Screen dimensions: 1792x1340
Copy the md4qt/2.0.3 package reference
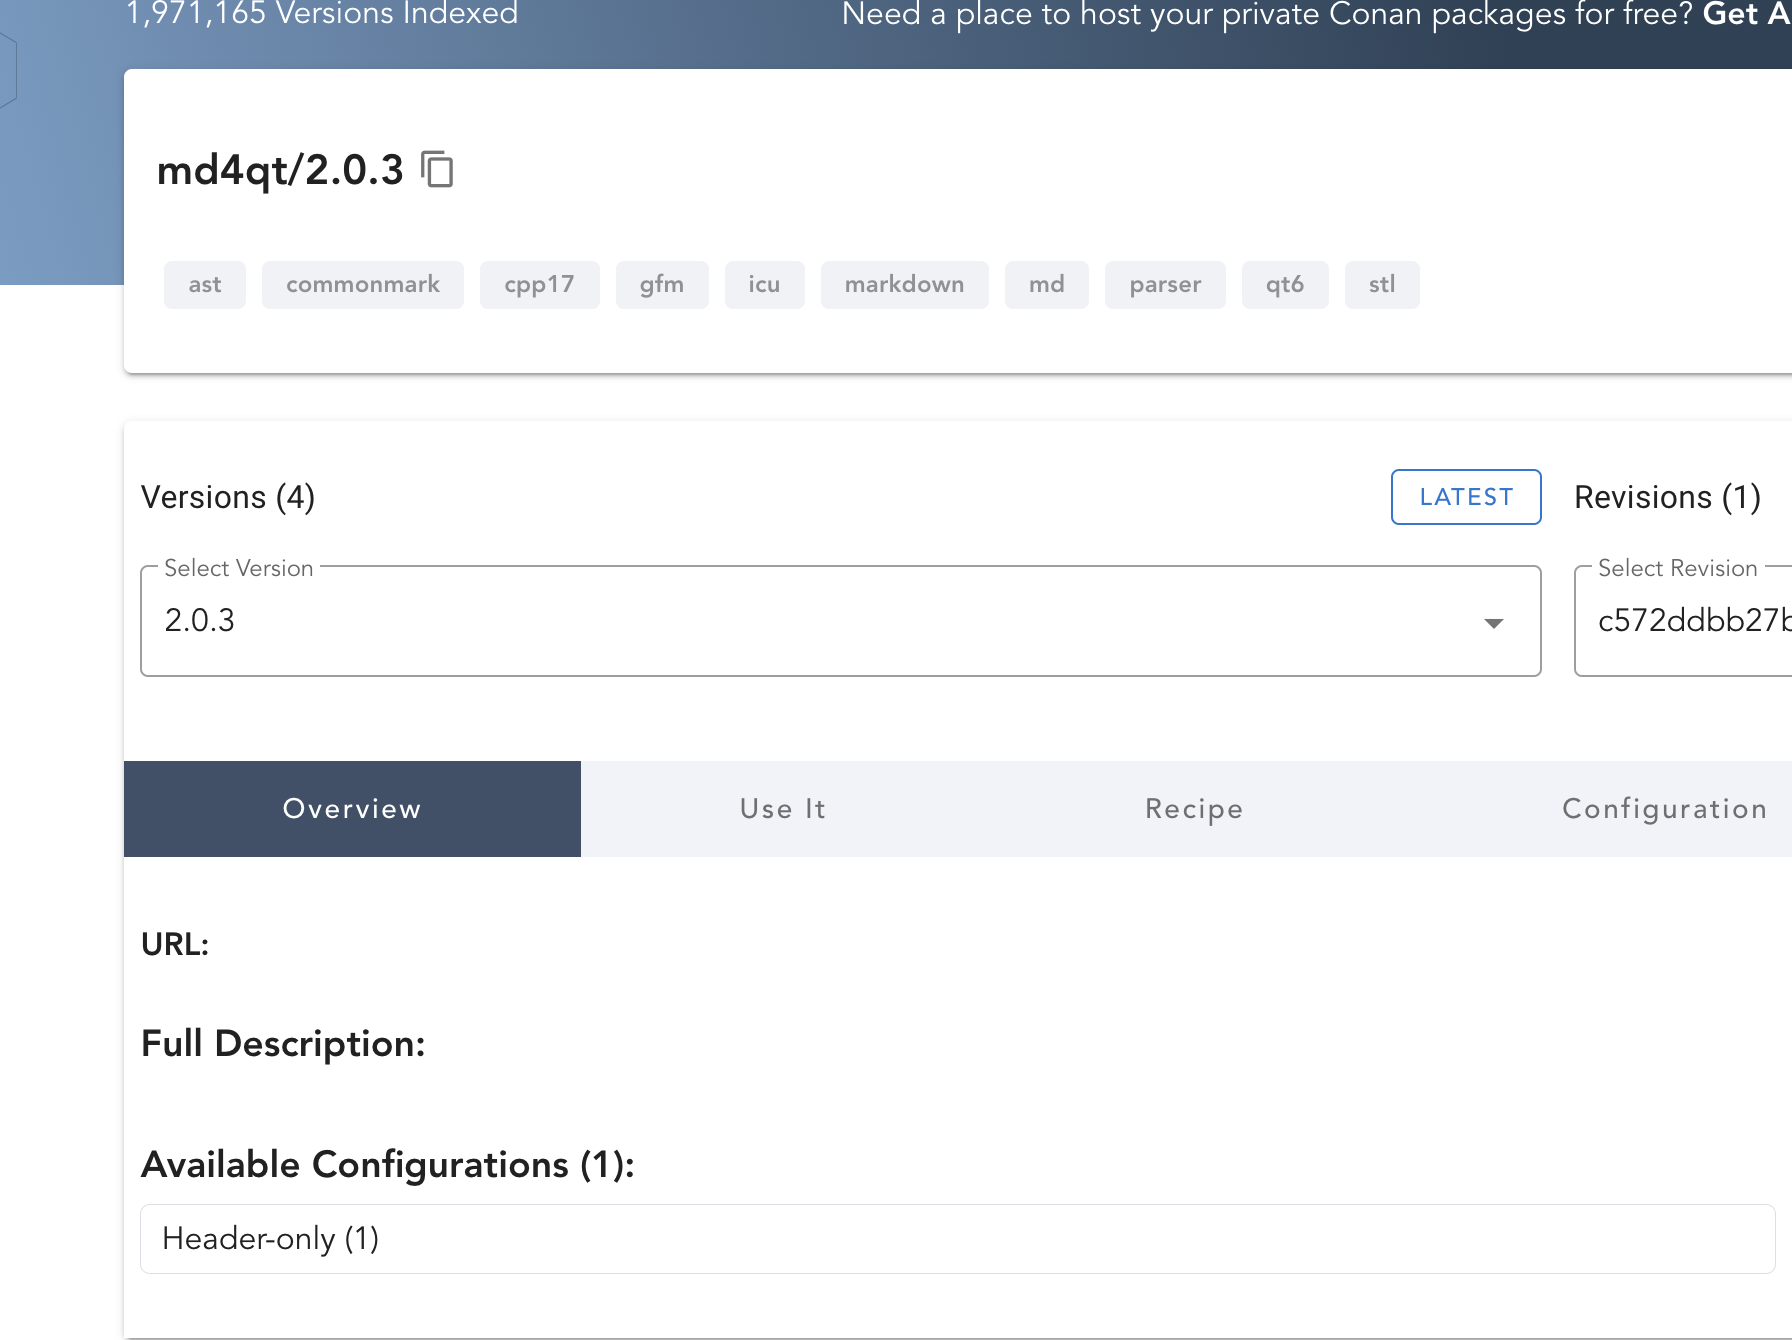pyautogui.click(x=437, y=170)
